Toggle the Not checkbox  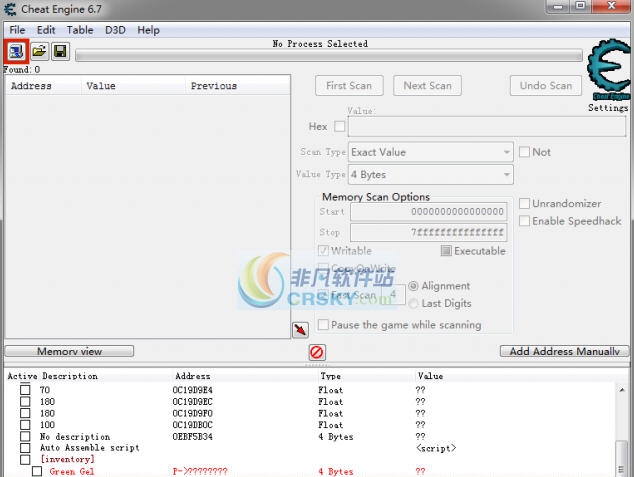[x=524, y=152]
